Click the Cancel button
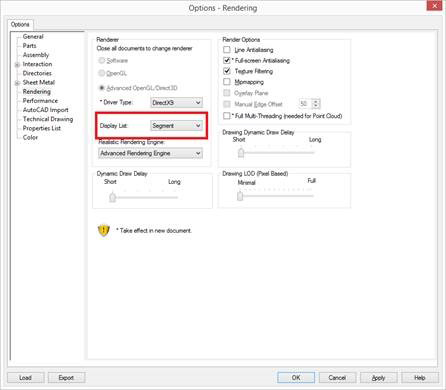 (337, 378)
